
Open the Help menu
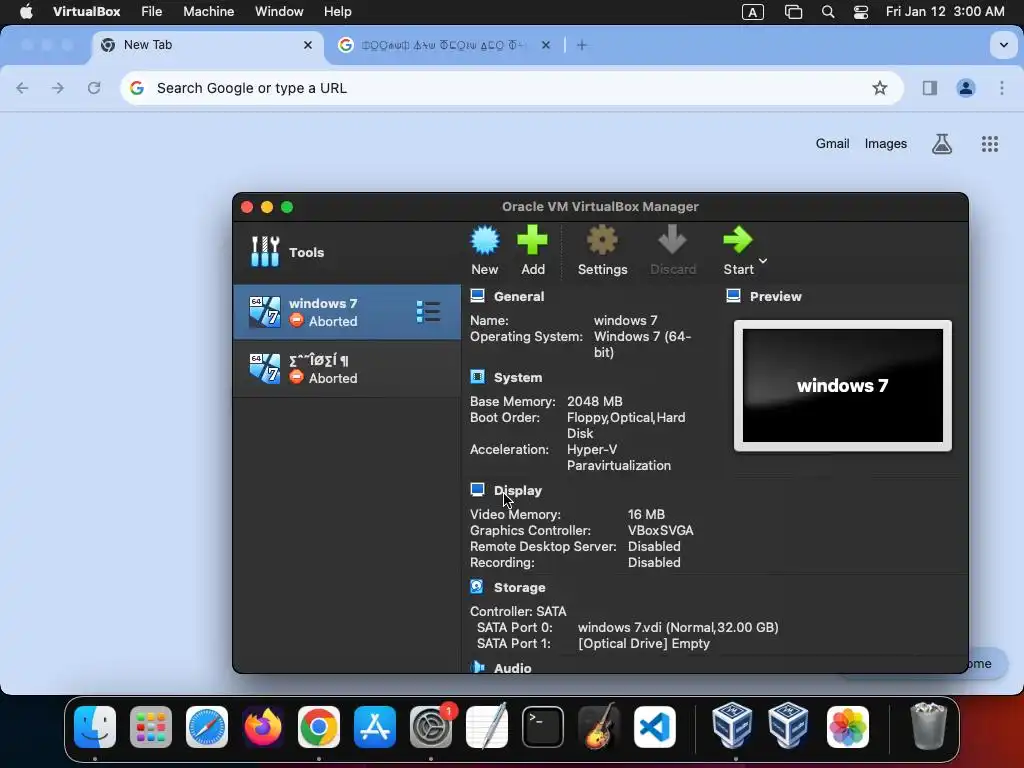tap(338, 12)
